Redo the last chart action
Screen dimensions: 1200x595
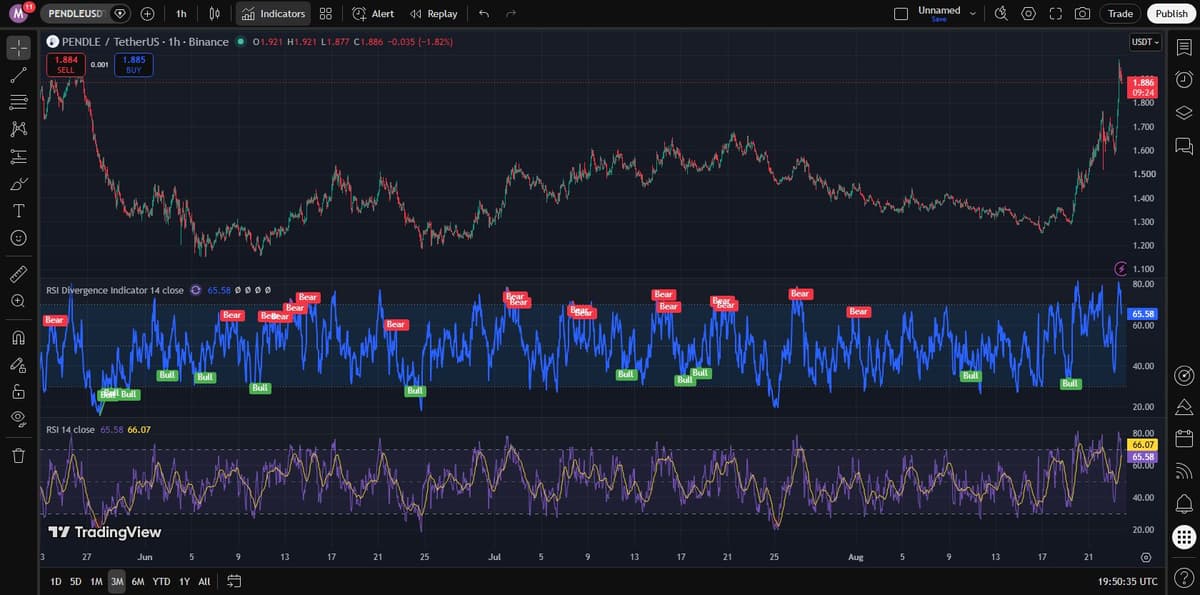pos(510,14)
